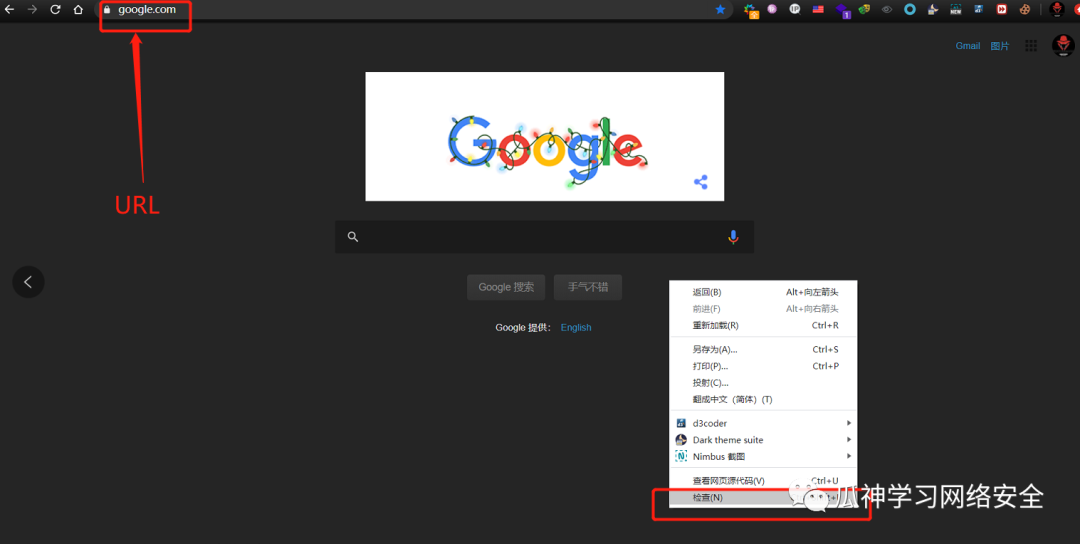This screenshot has height=544, width=1080.
Task: Open the grey eye extension icon
Action: tap(887, 10)
